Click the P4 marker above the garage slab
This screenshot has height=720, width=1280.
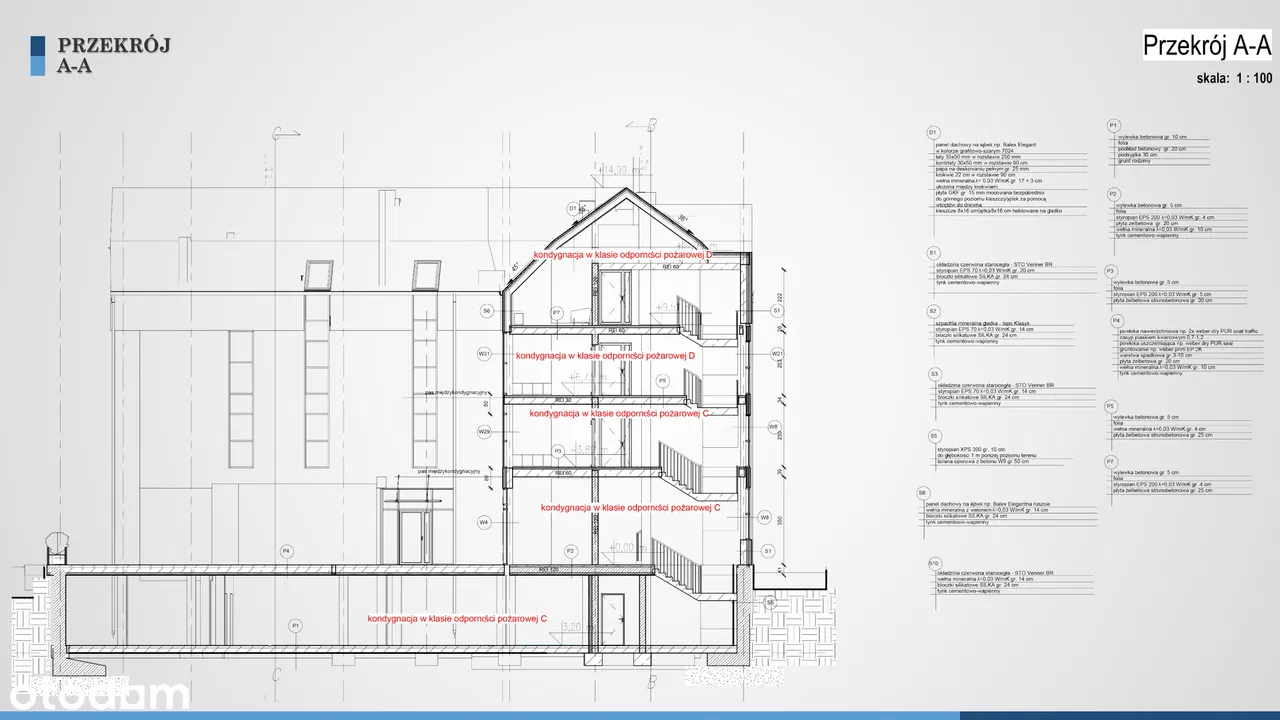pos(286,551)
